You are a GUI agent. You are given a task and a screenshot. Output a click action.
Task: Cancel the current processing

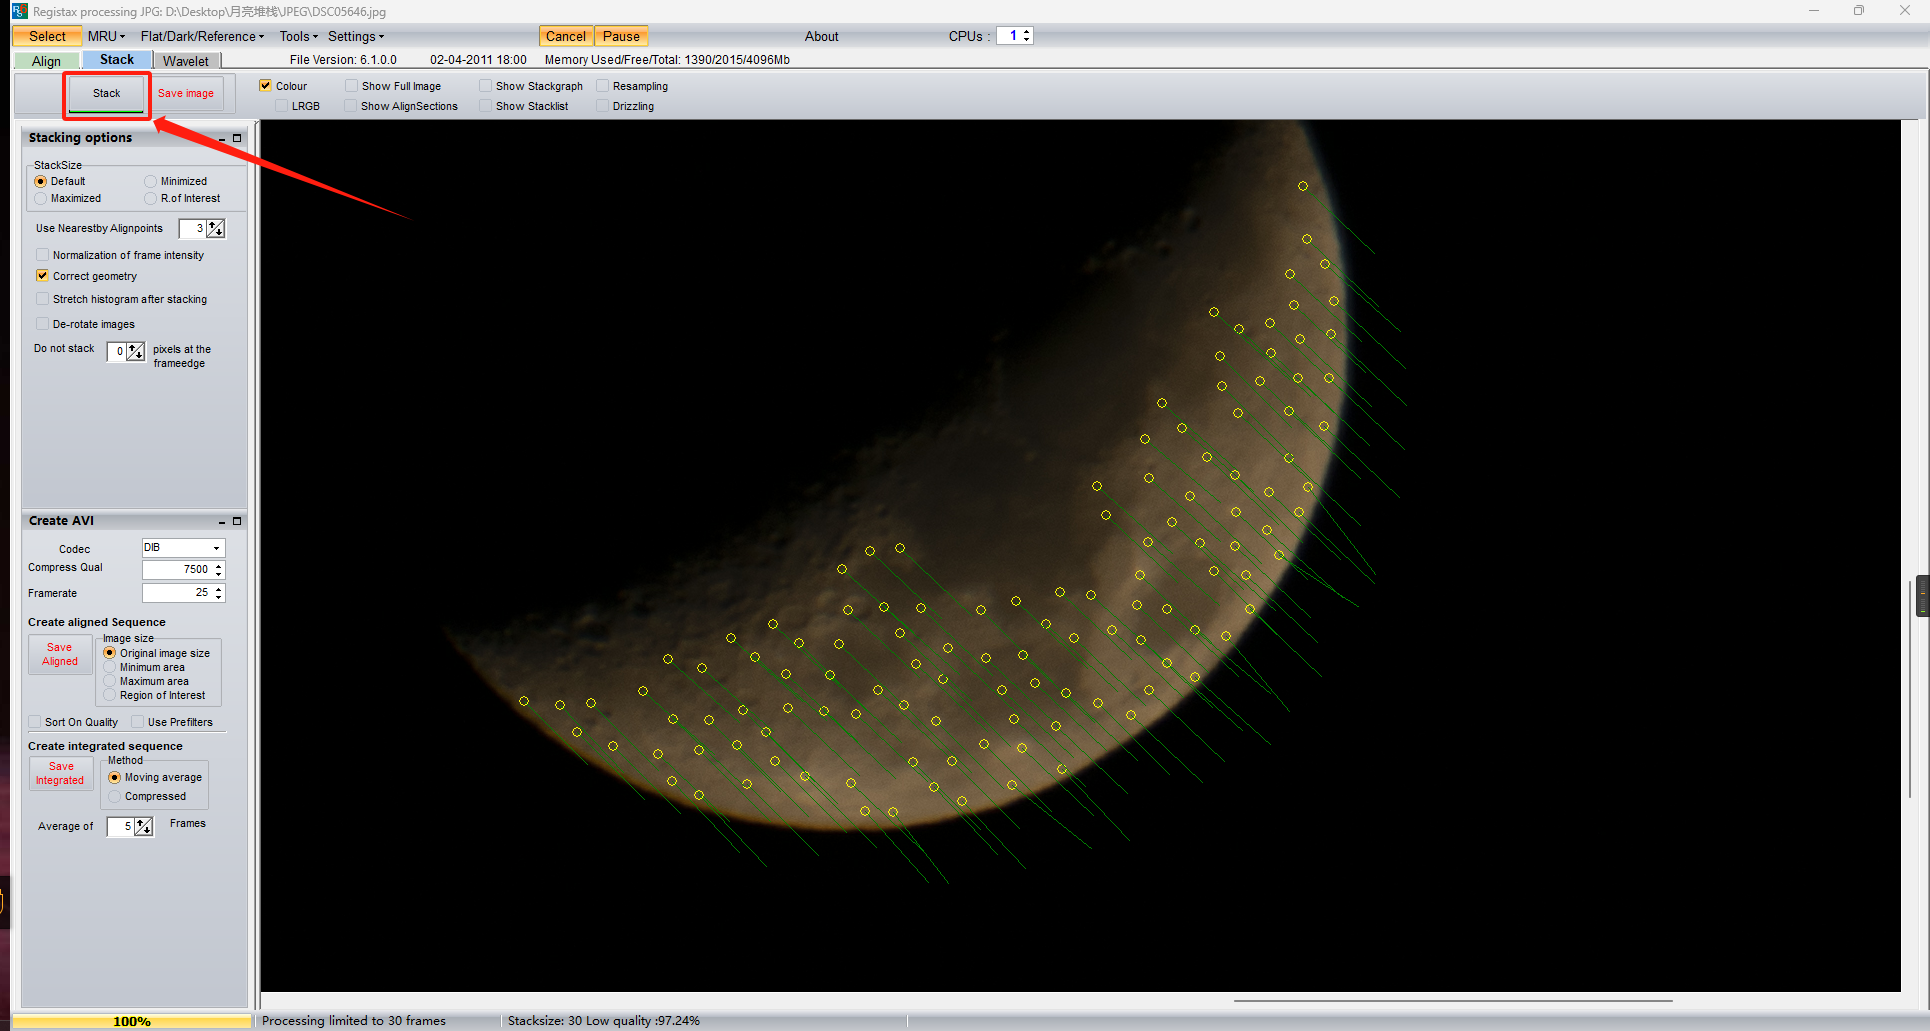point(566,36)
